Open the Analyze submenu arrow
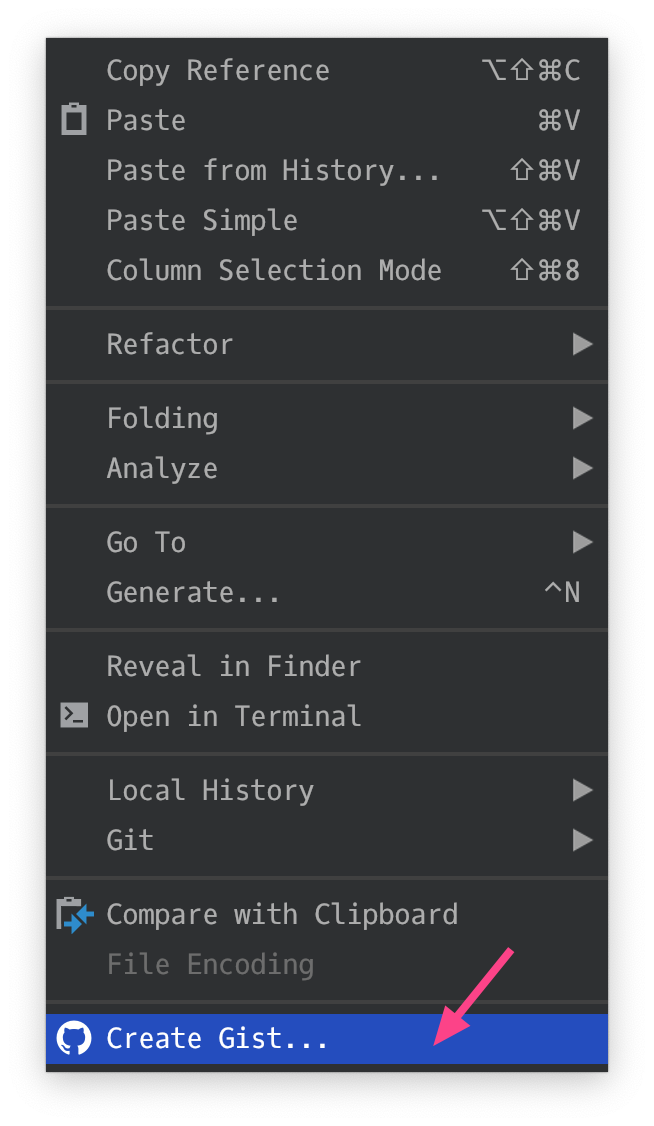 pos(582,468)
